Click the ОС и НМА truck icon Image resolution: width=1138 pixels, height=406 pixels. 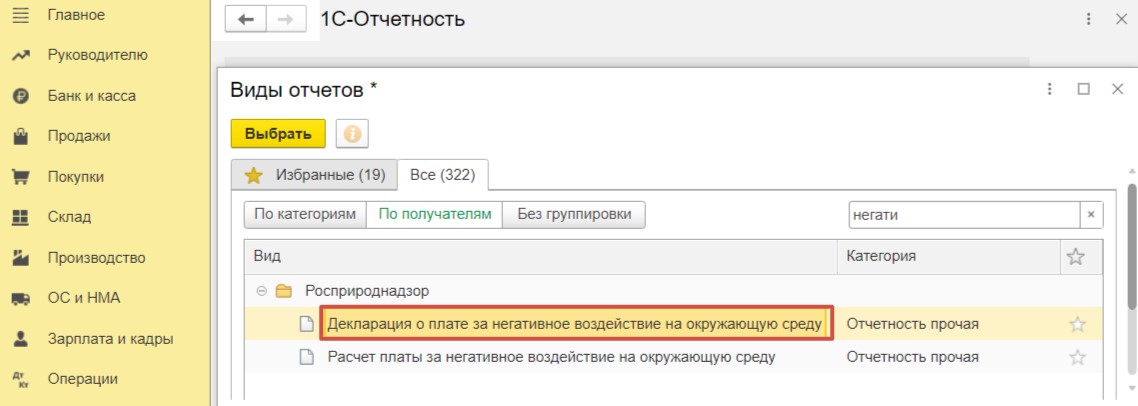(x=21, y=298)
